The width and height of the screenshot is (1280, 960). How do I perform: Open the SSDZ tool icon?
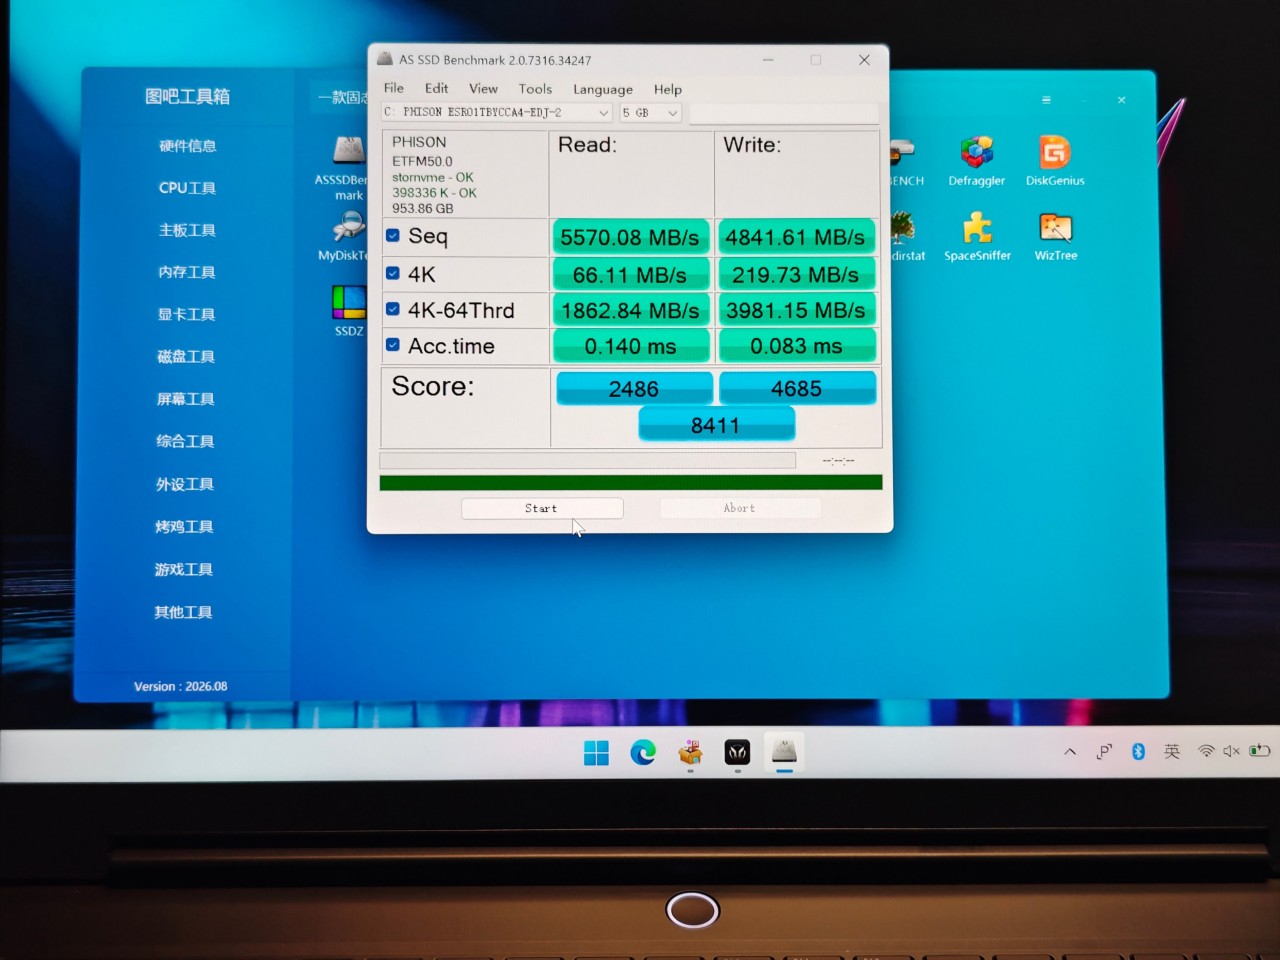[x=349, y=302]
